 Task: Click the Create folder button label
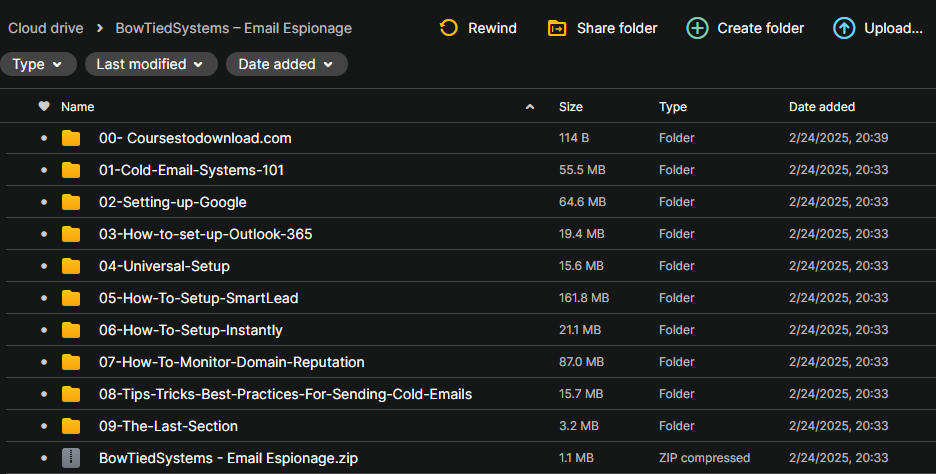760,28
